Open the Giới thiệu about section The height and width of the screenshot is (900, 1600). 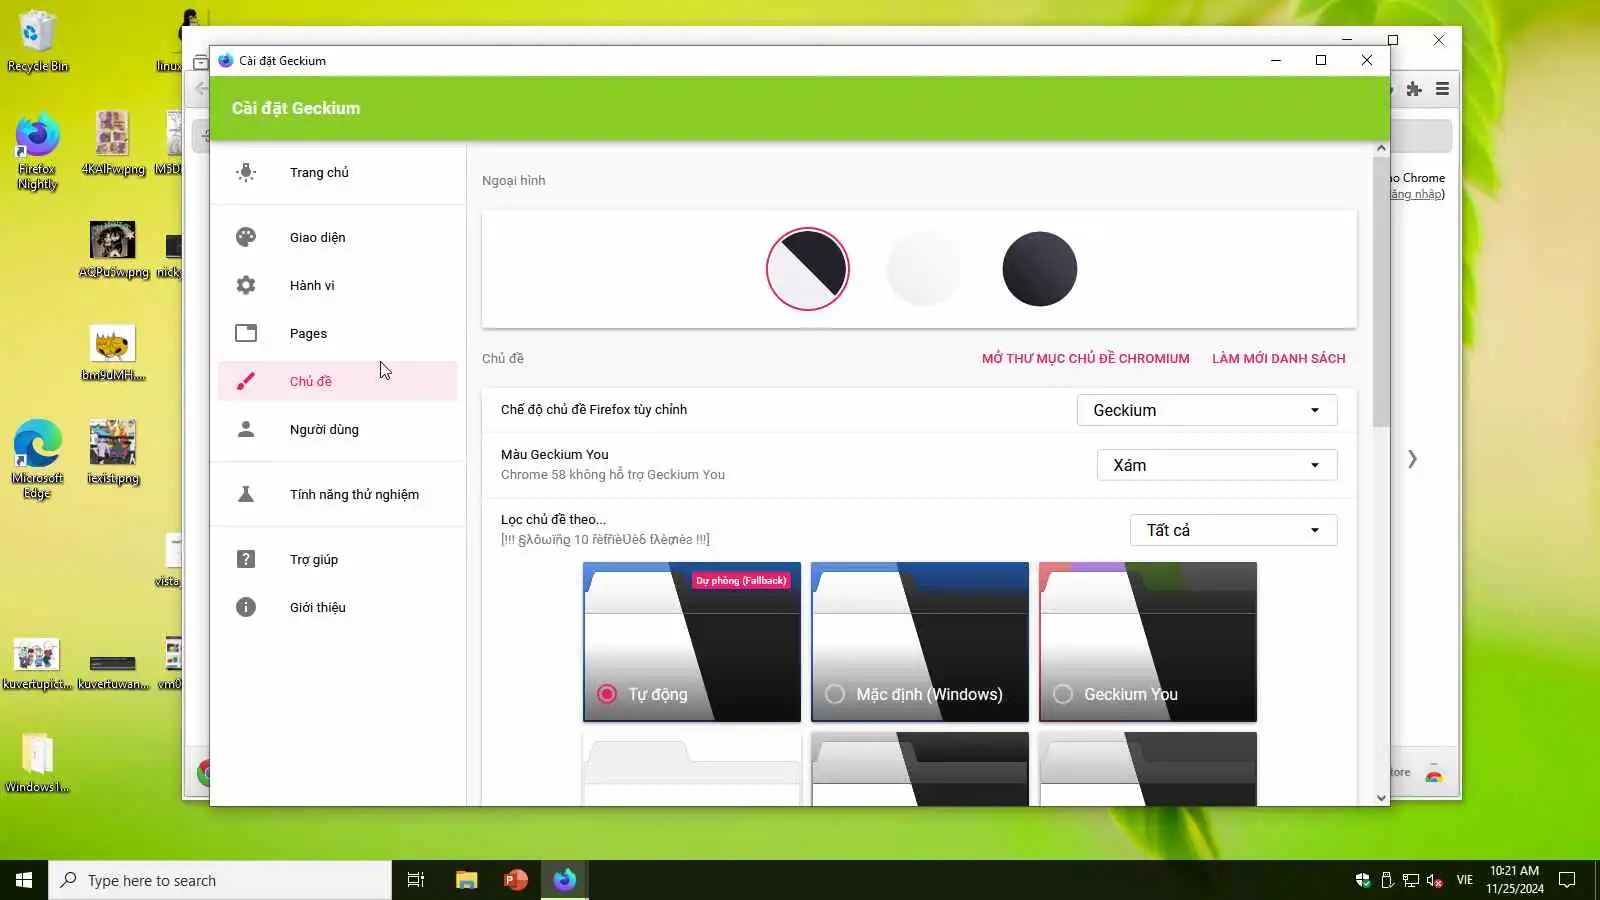click(338, 607)
